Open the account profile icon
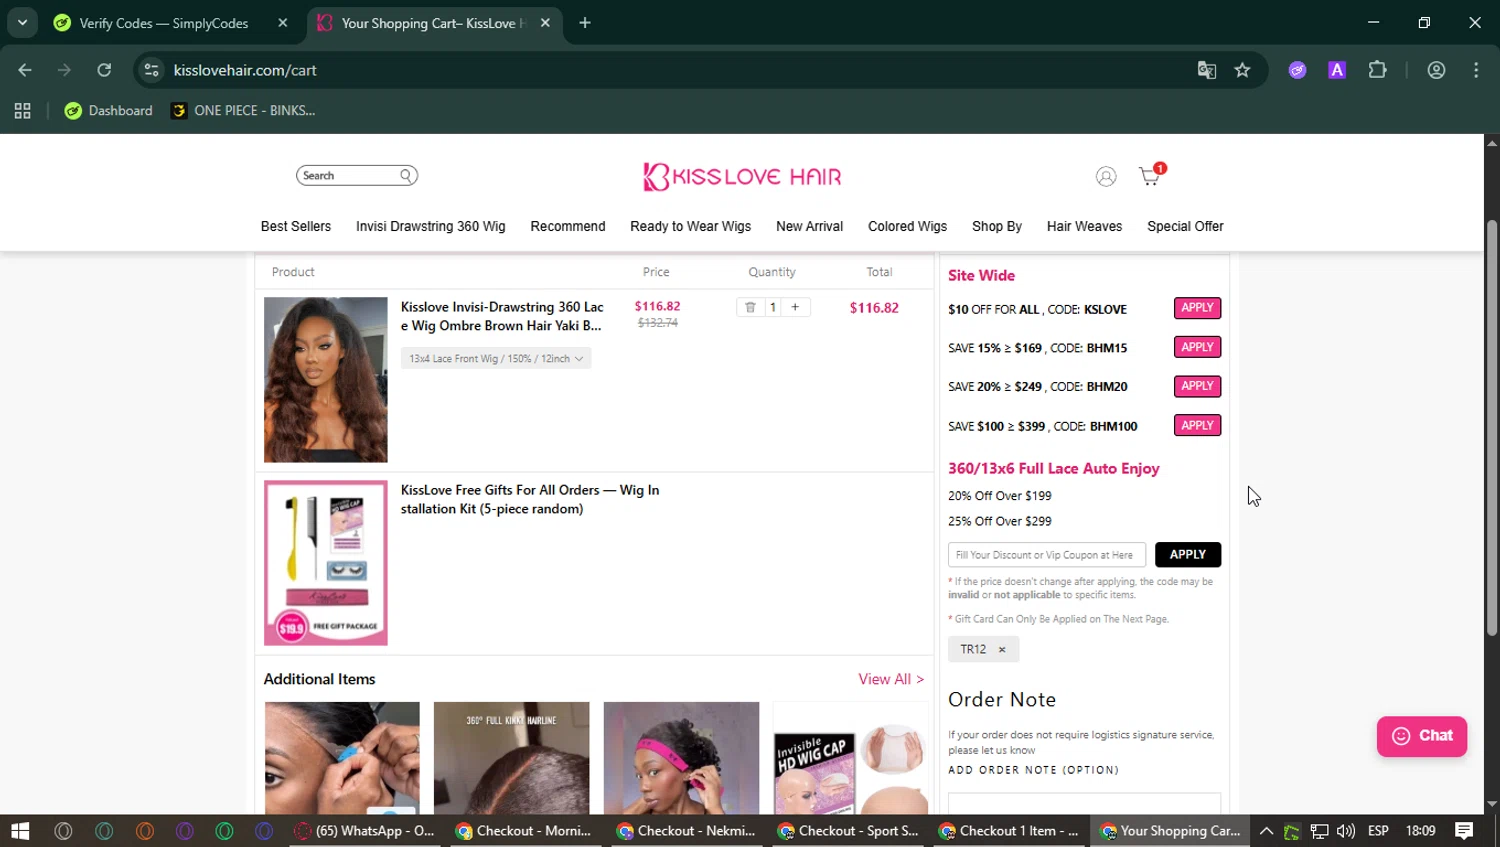Image resolution: width=1500 pixels, height=847 pixels. coord(1106,177)
